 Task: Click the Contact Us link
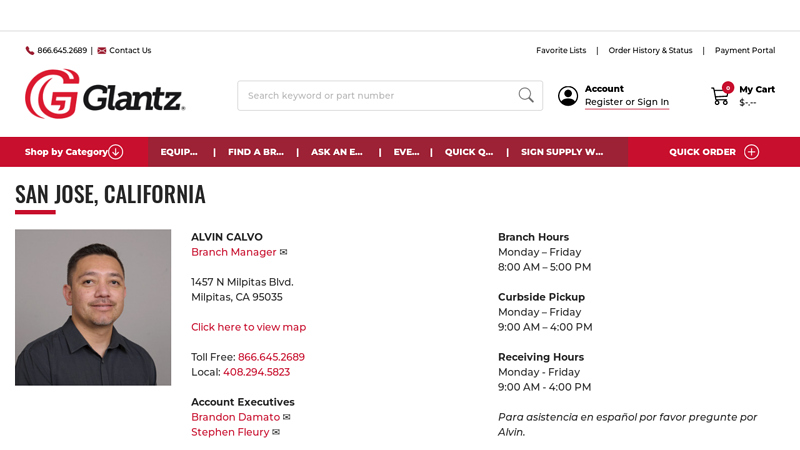130,51
